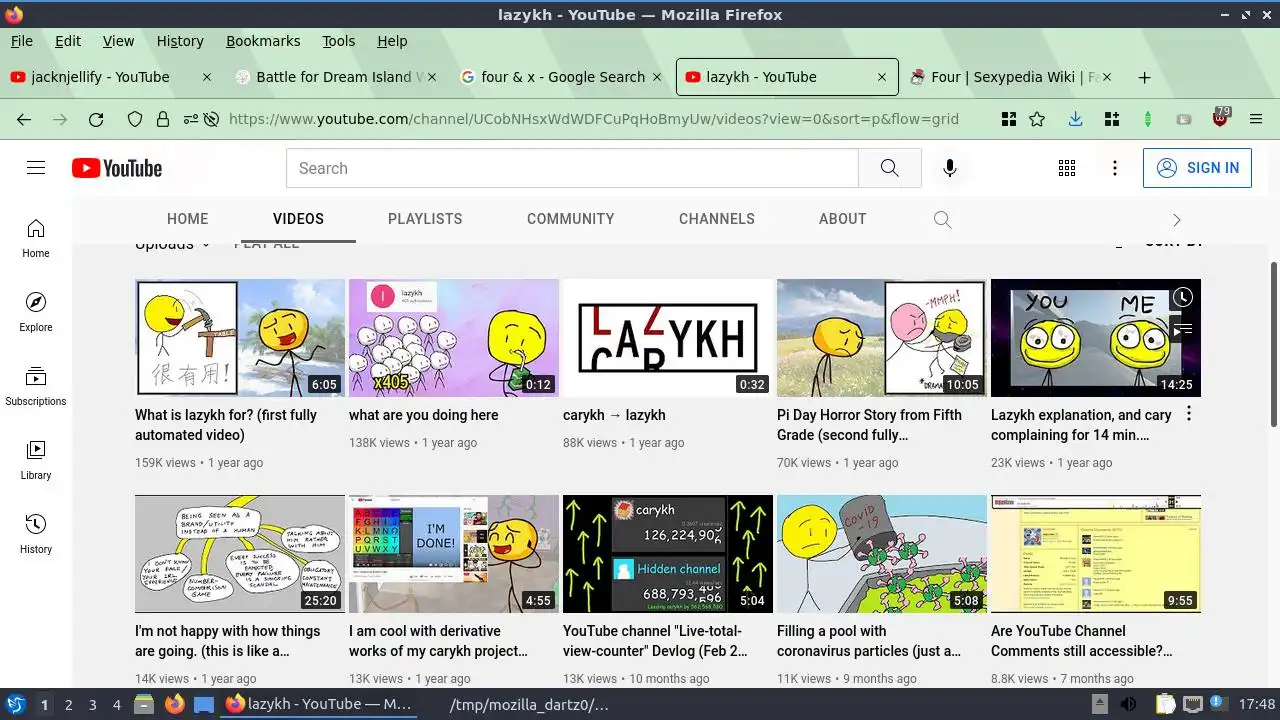Open action menu for Lazykh explanation video
This screenshot has height=720, width=1280.
pyautogui.click(x=1189, y=414)
